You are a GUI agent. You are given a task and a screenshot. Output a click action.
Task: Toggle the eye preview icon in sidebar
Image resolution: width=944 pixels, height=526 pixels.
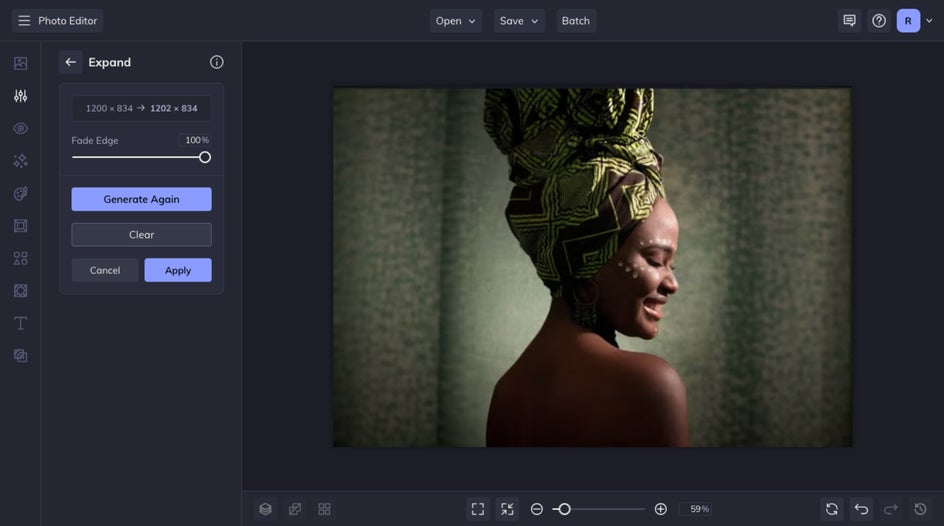20,128
